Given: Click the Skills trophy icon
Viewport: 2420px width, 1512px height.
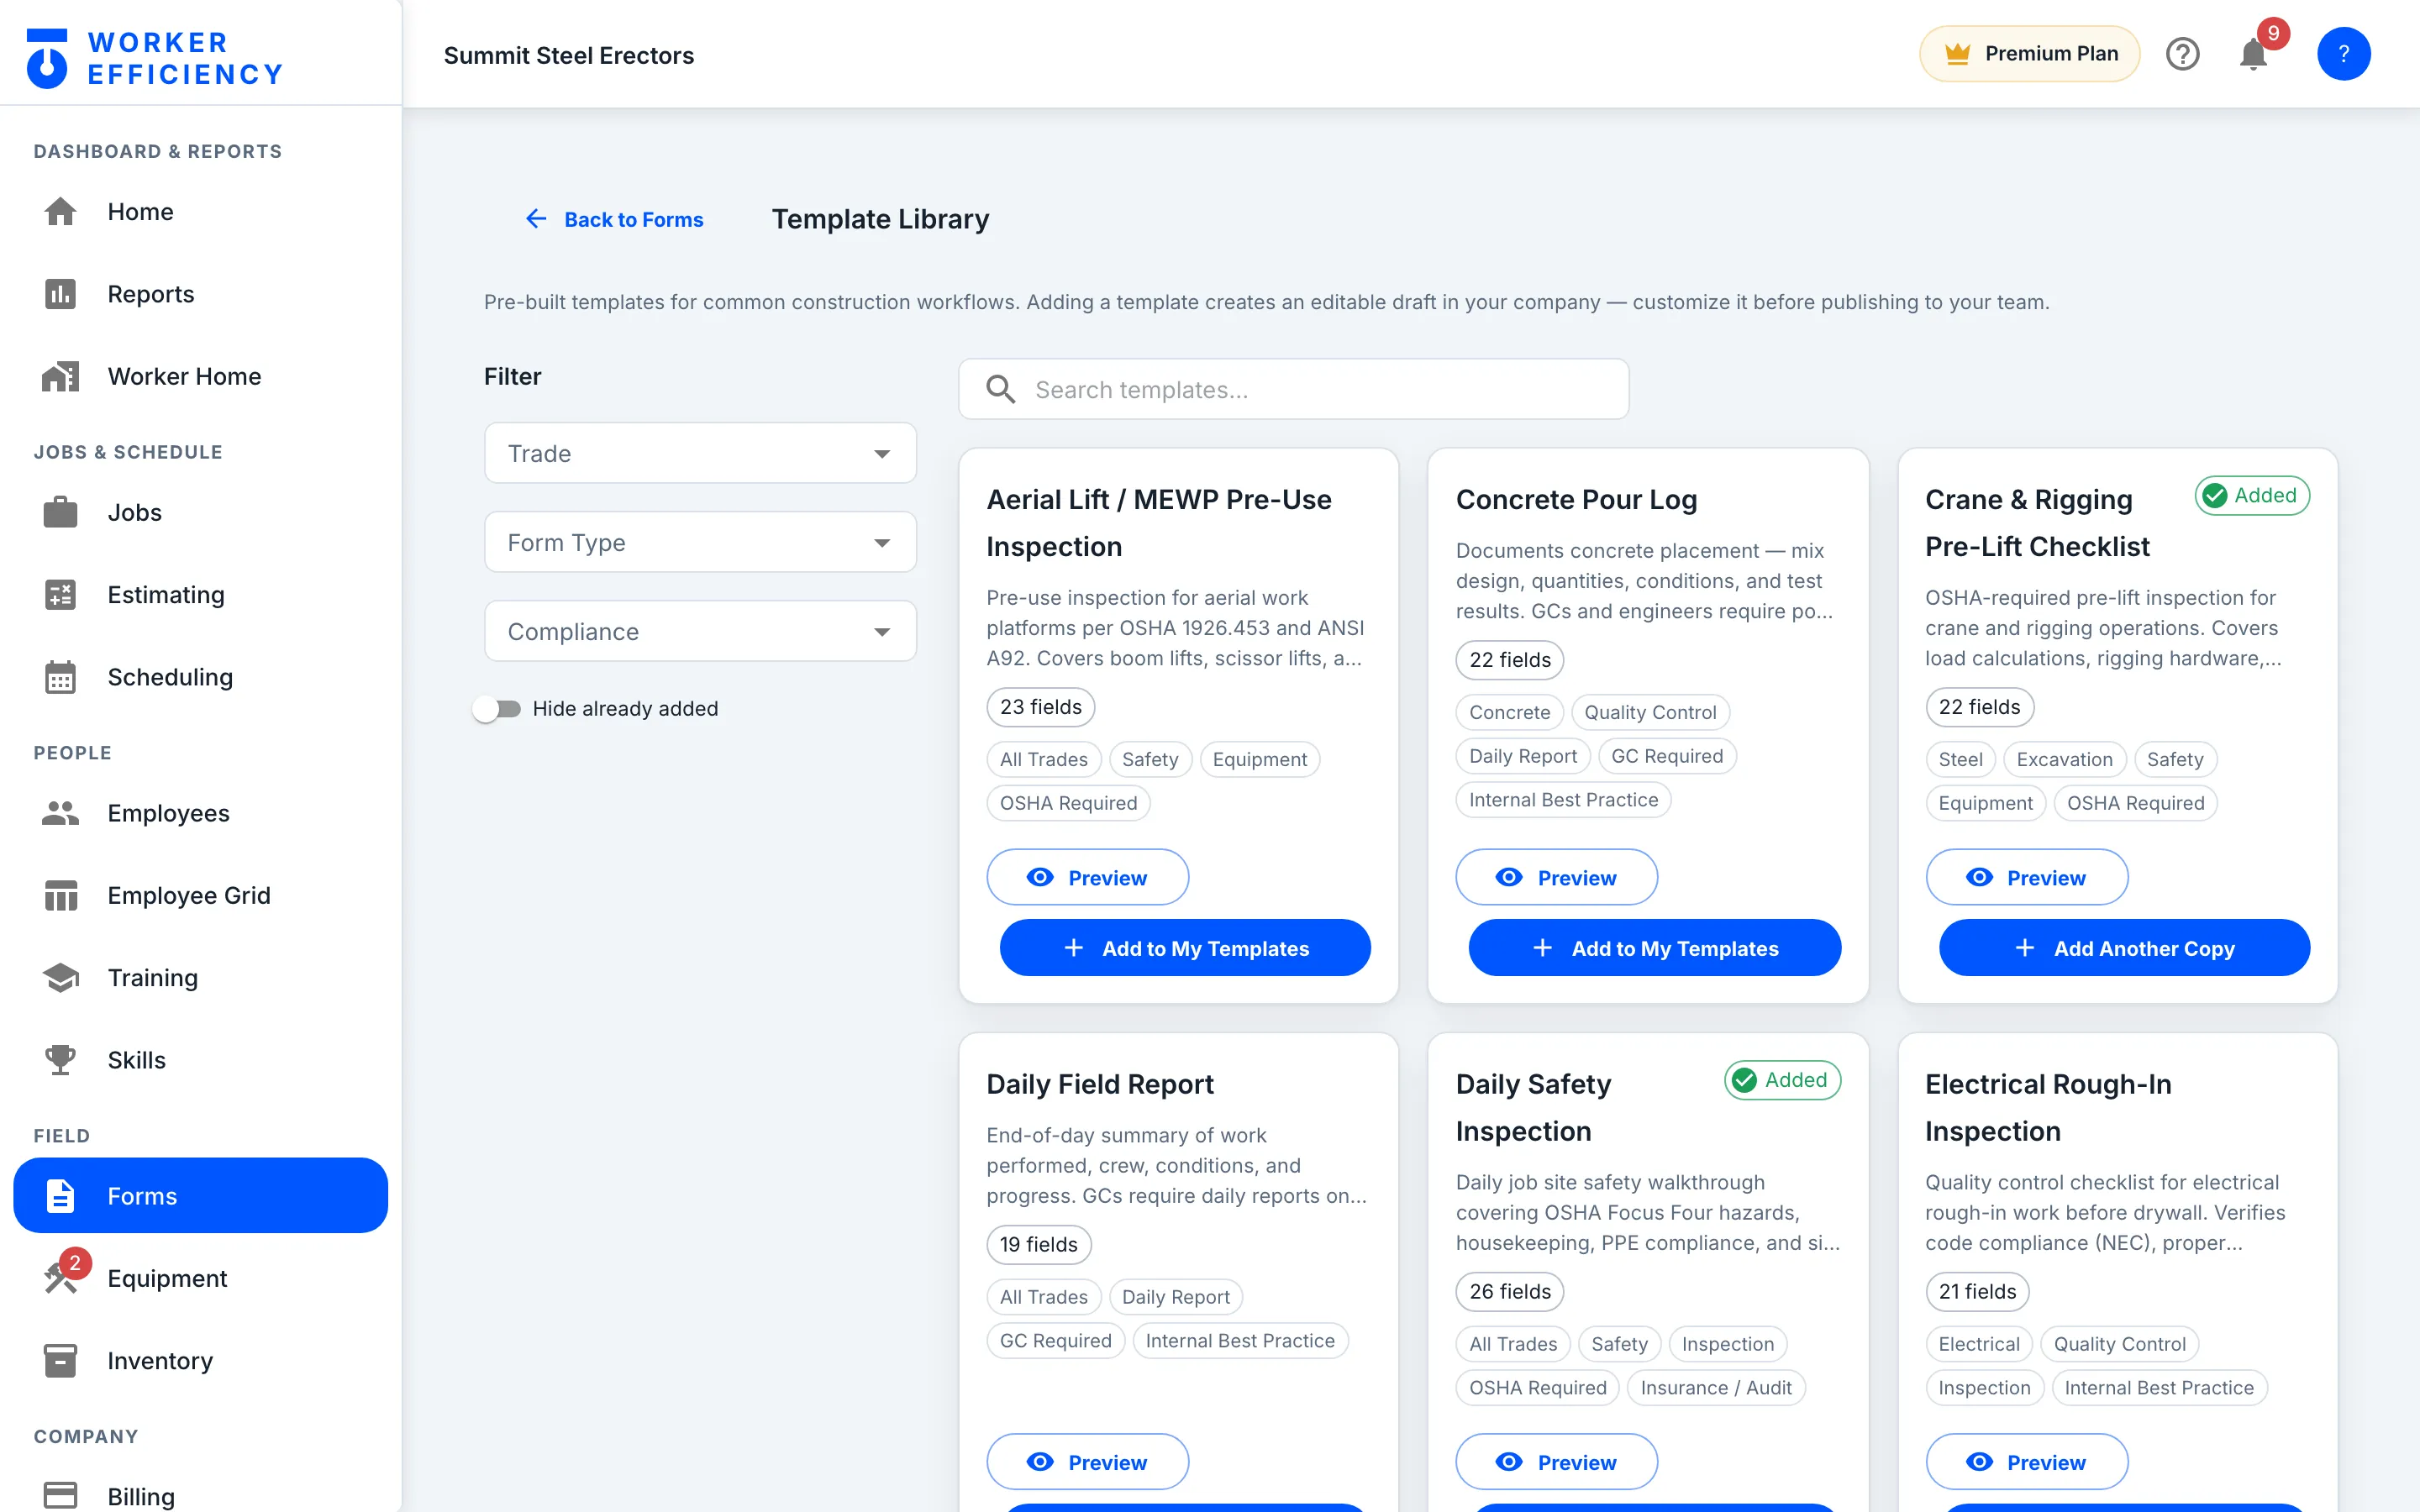Looking at the screenshot, I should (x=60, y=1060).
